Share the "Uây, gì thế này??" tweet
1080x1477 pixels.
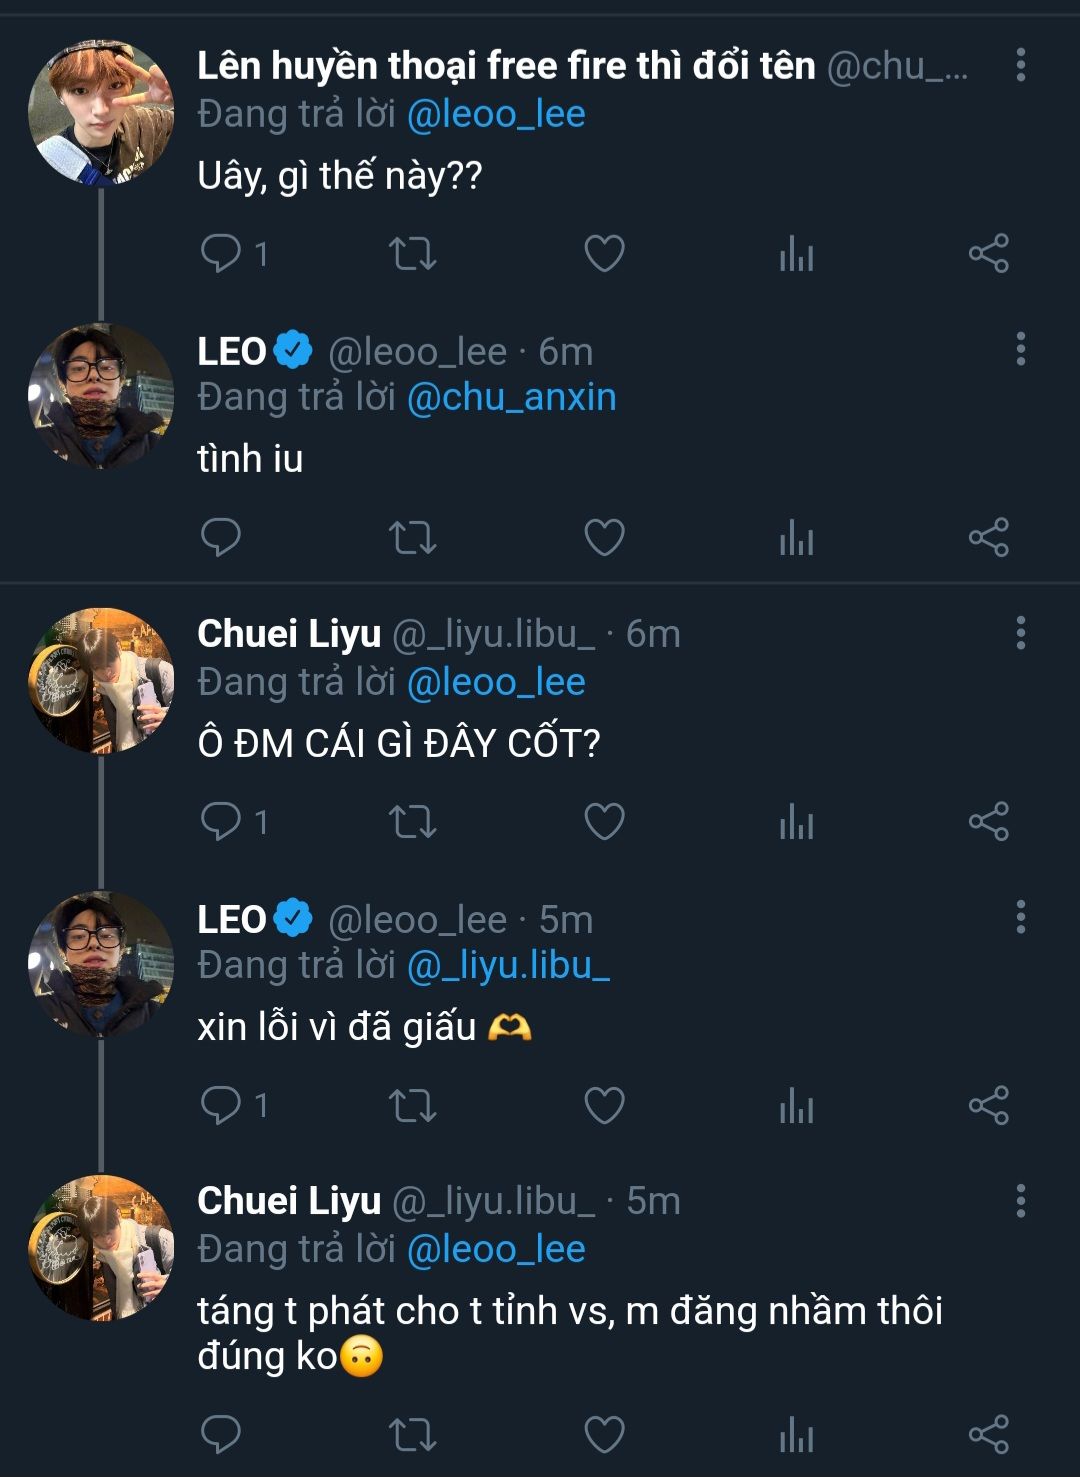tap(988, 253)
